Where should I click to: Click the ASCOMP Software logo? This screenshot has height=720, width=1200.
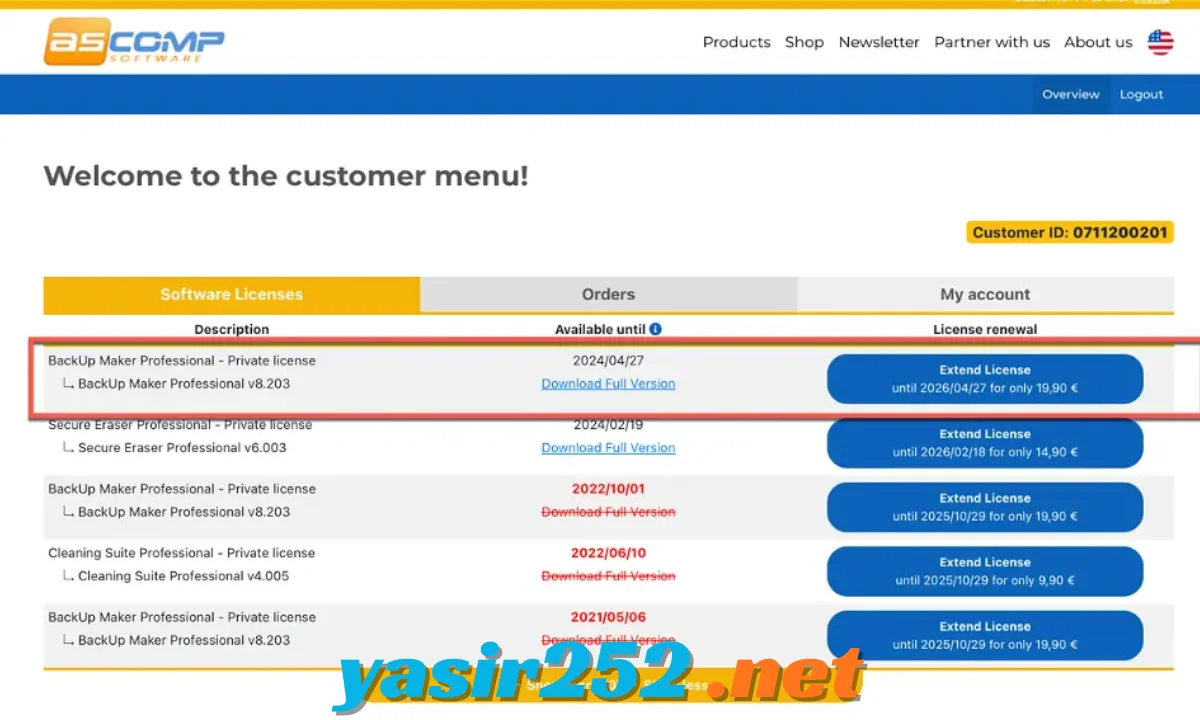click(134, 42)
